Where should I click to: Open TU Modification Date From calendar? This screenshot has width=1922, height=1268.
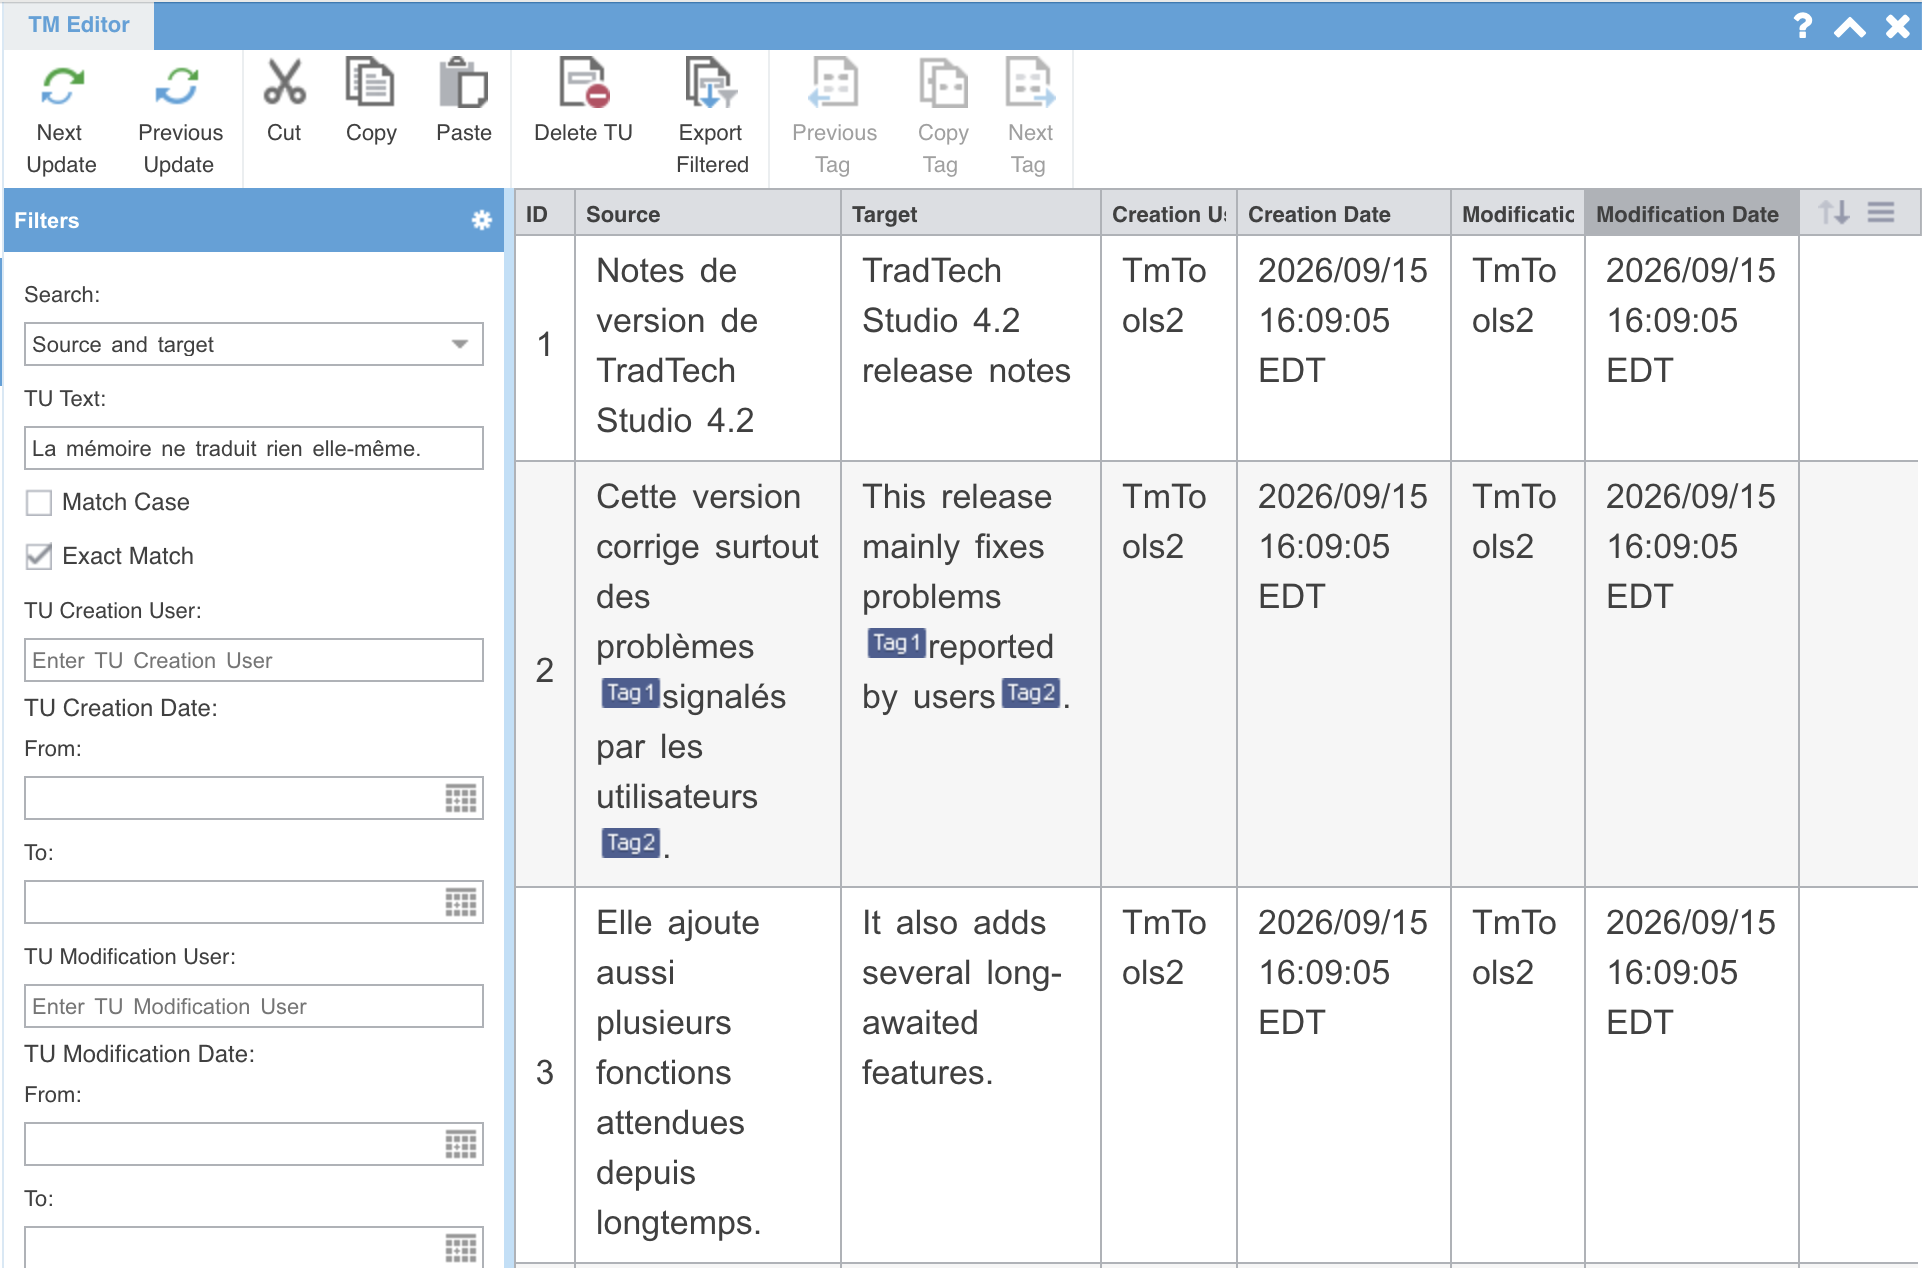460,1144
